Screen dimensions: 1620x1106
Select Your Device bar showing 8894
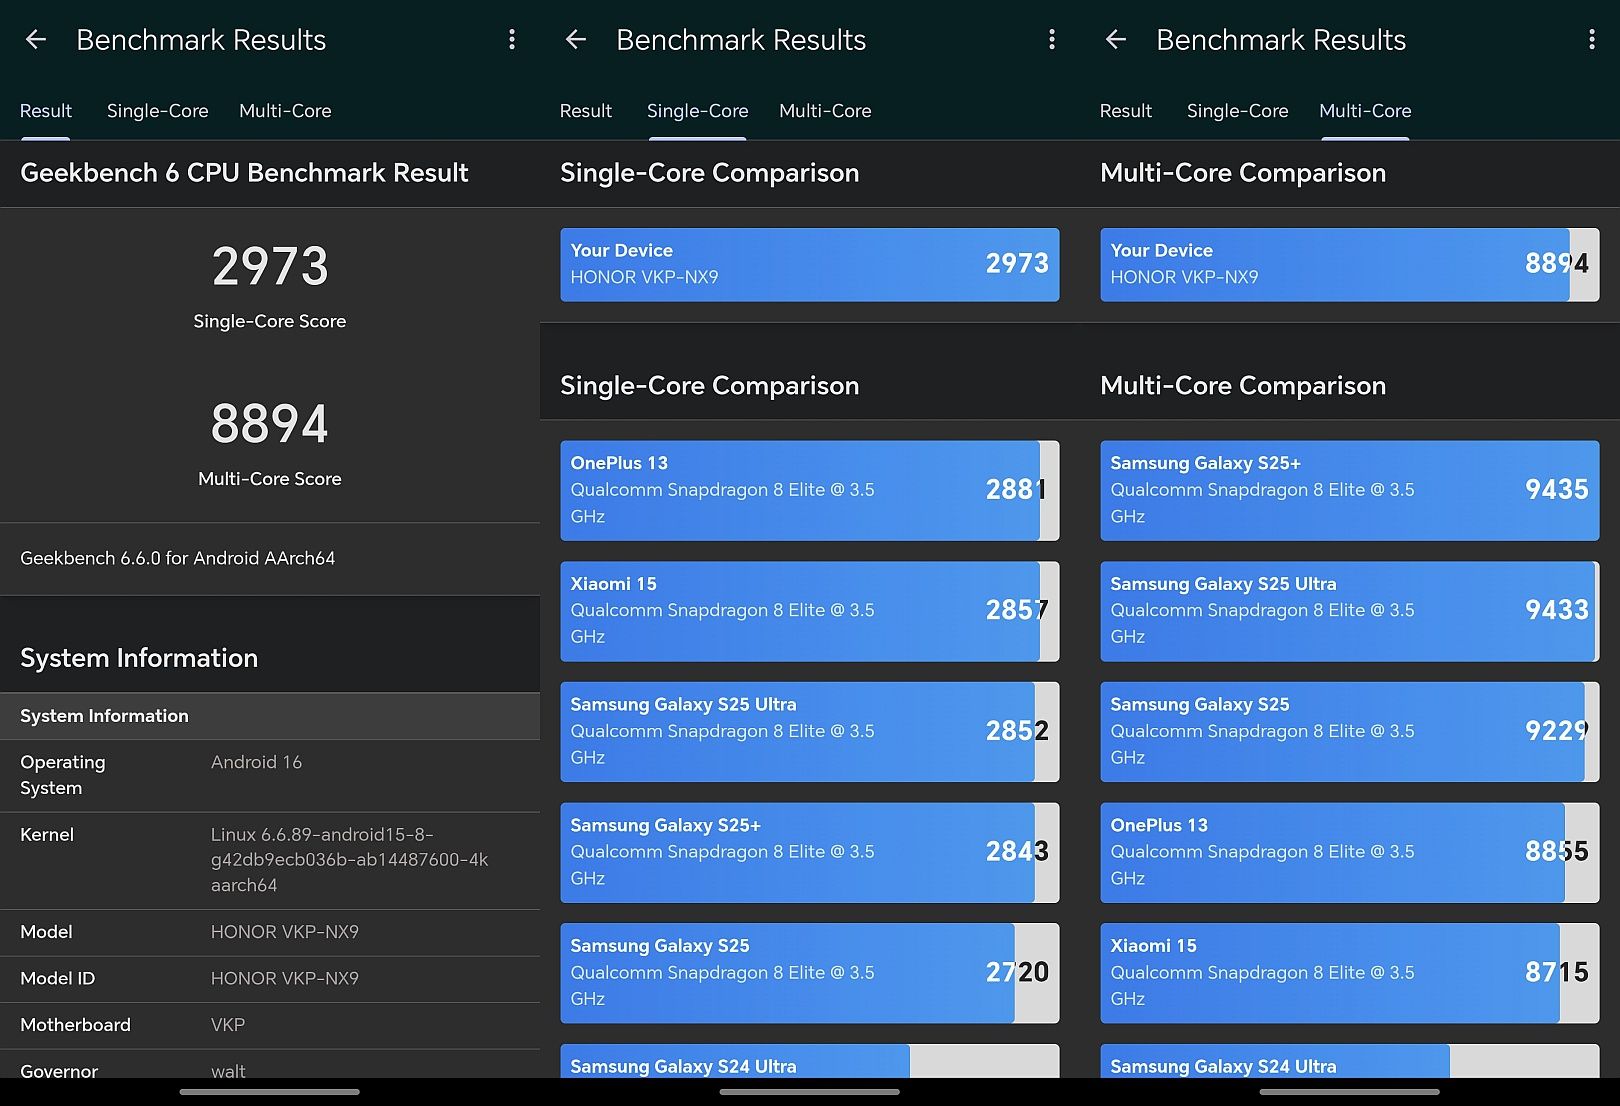[1350, 265]
